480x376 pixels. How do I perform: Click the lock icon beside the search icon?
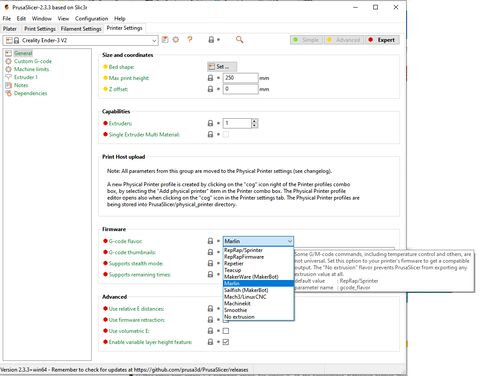tap(211, 40)
